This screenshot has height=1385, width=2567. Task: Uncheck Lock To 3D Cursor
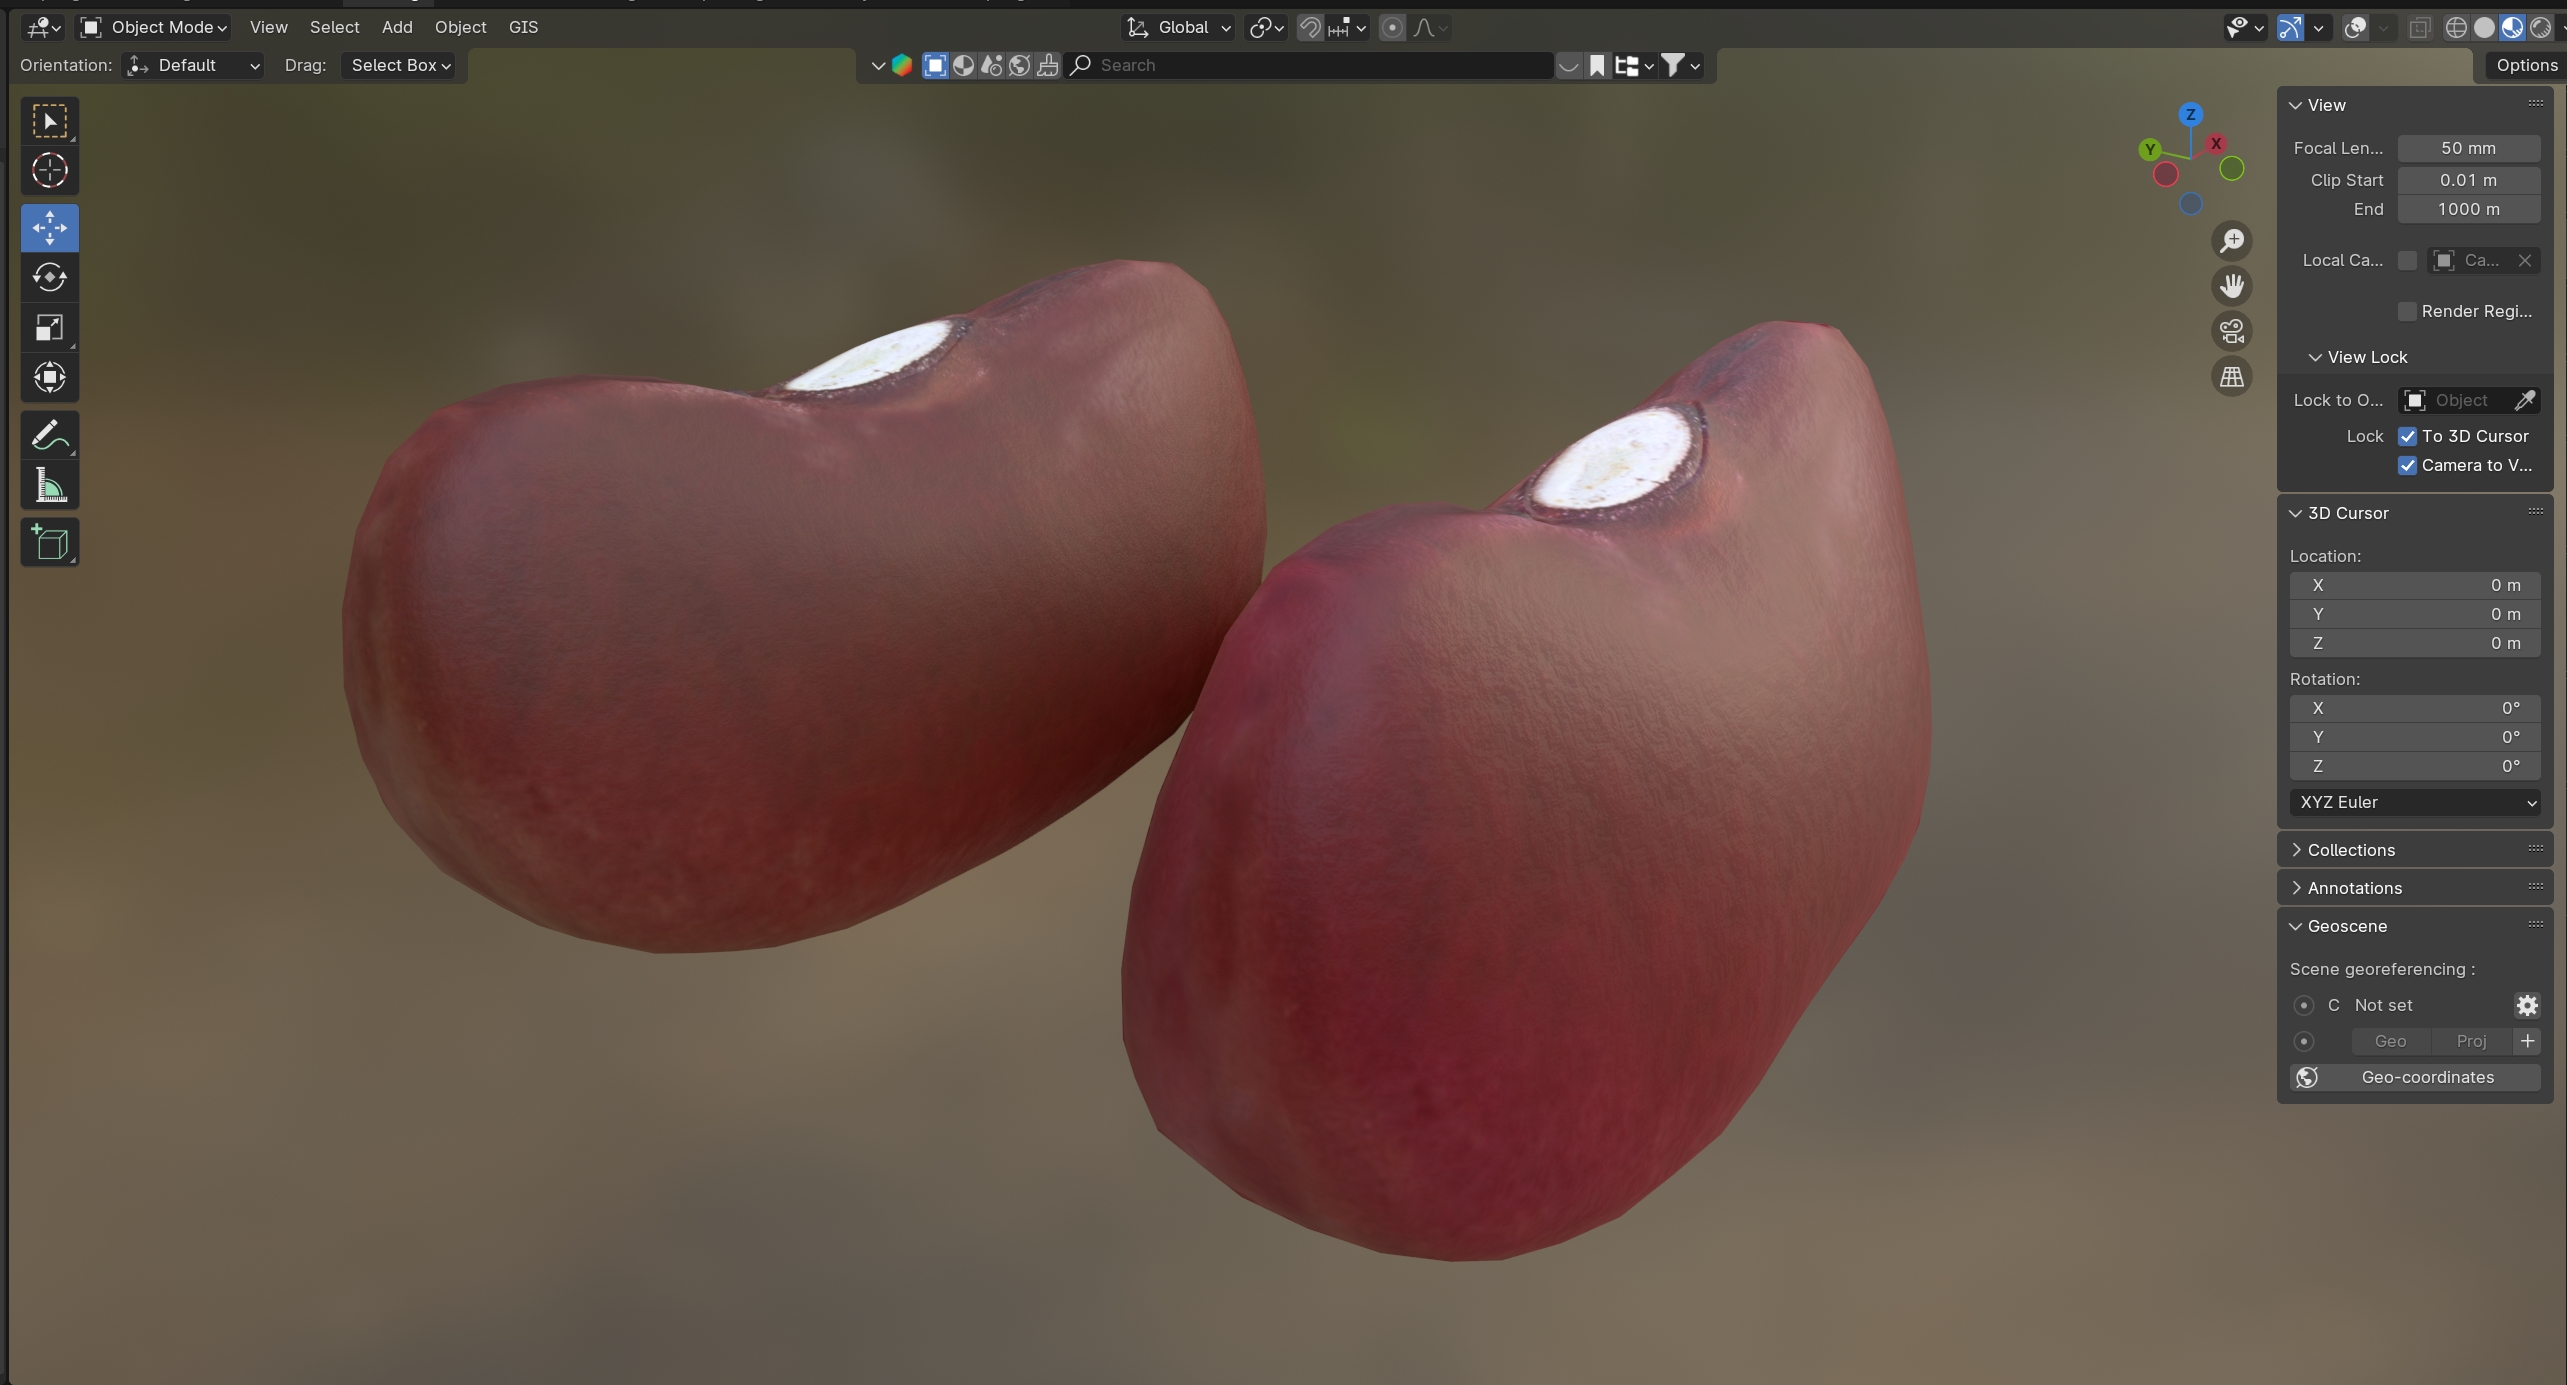pyautogui.click(x=2407, y=436)
